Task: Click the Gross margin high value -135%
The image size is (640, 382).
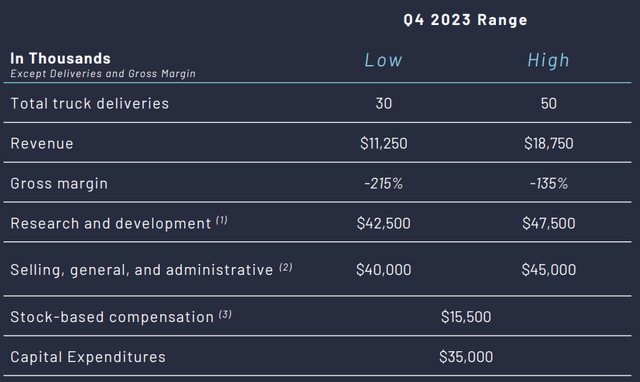Action: click(549, 183)
